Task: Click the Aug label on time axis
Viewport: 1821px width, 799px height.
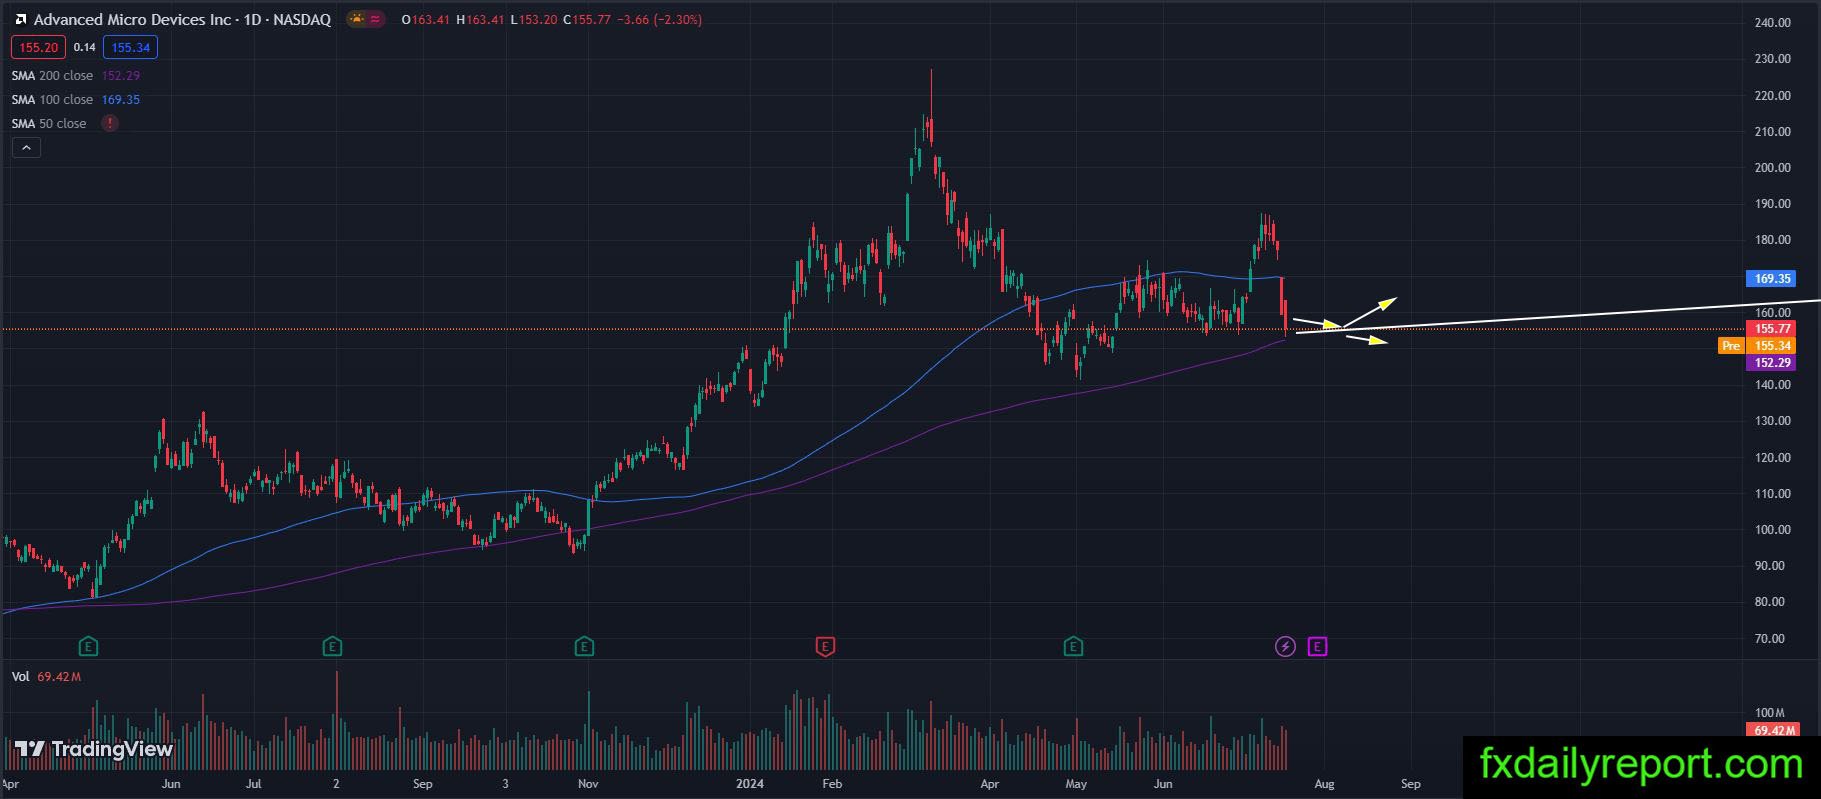Action: [1324, 784]
